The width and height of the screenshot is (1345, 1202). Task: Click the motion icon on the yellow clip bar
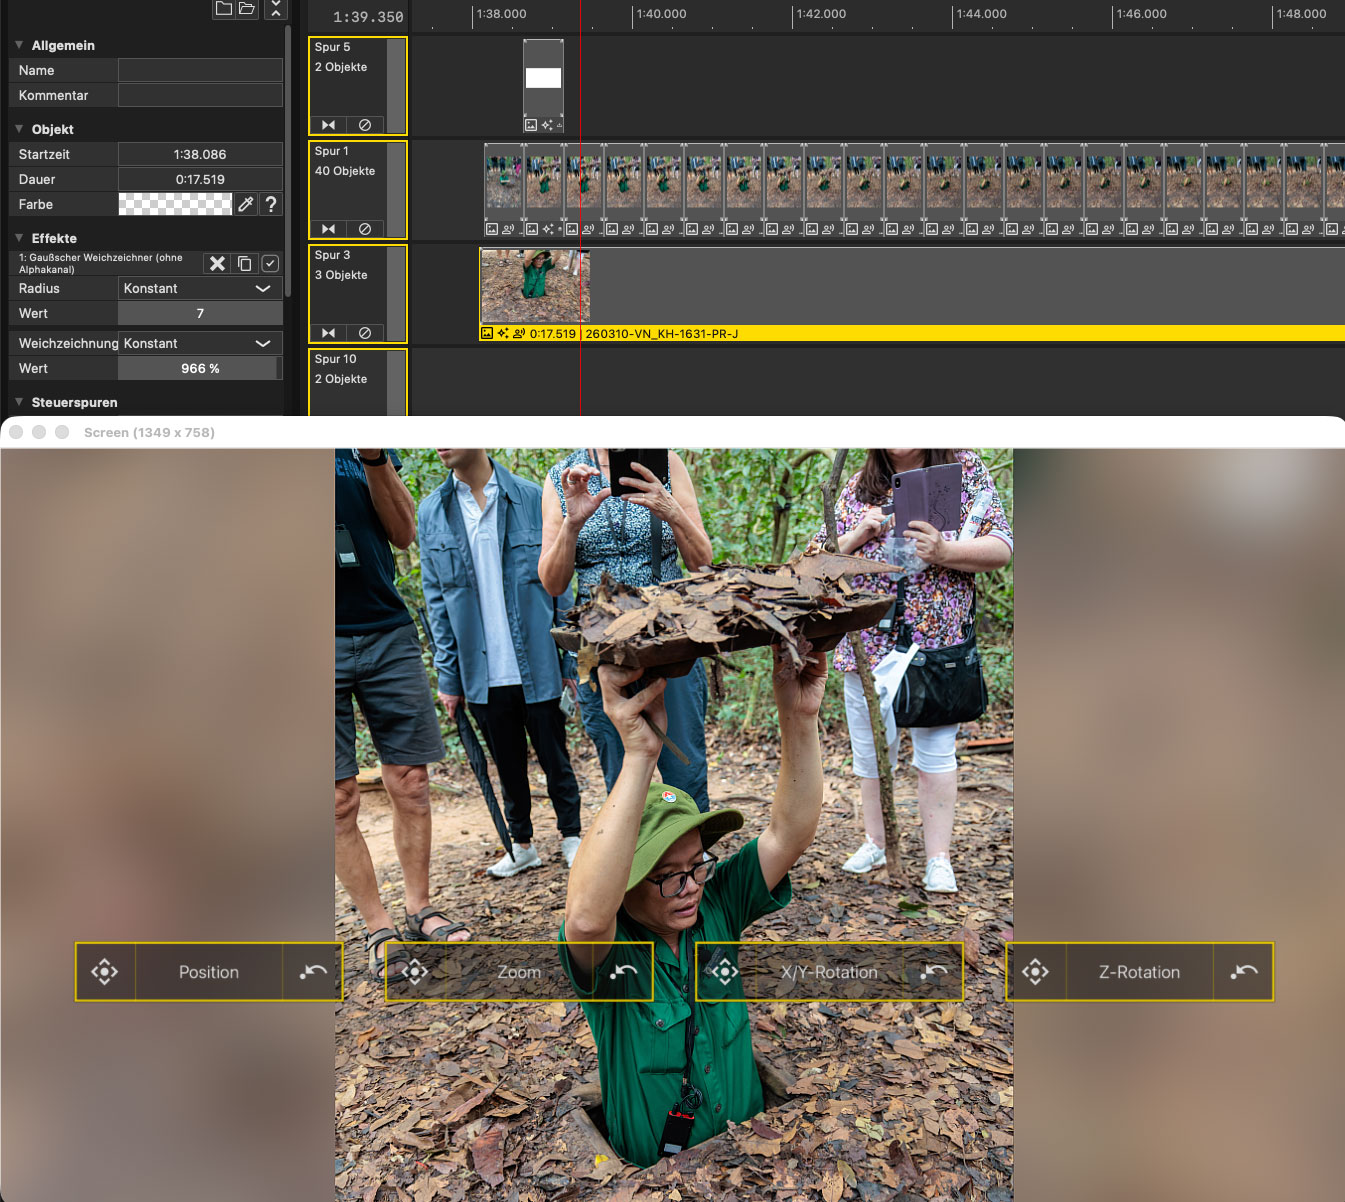click(x=519, y=333)
